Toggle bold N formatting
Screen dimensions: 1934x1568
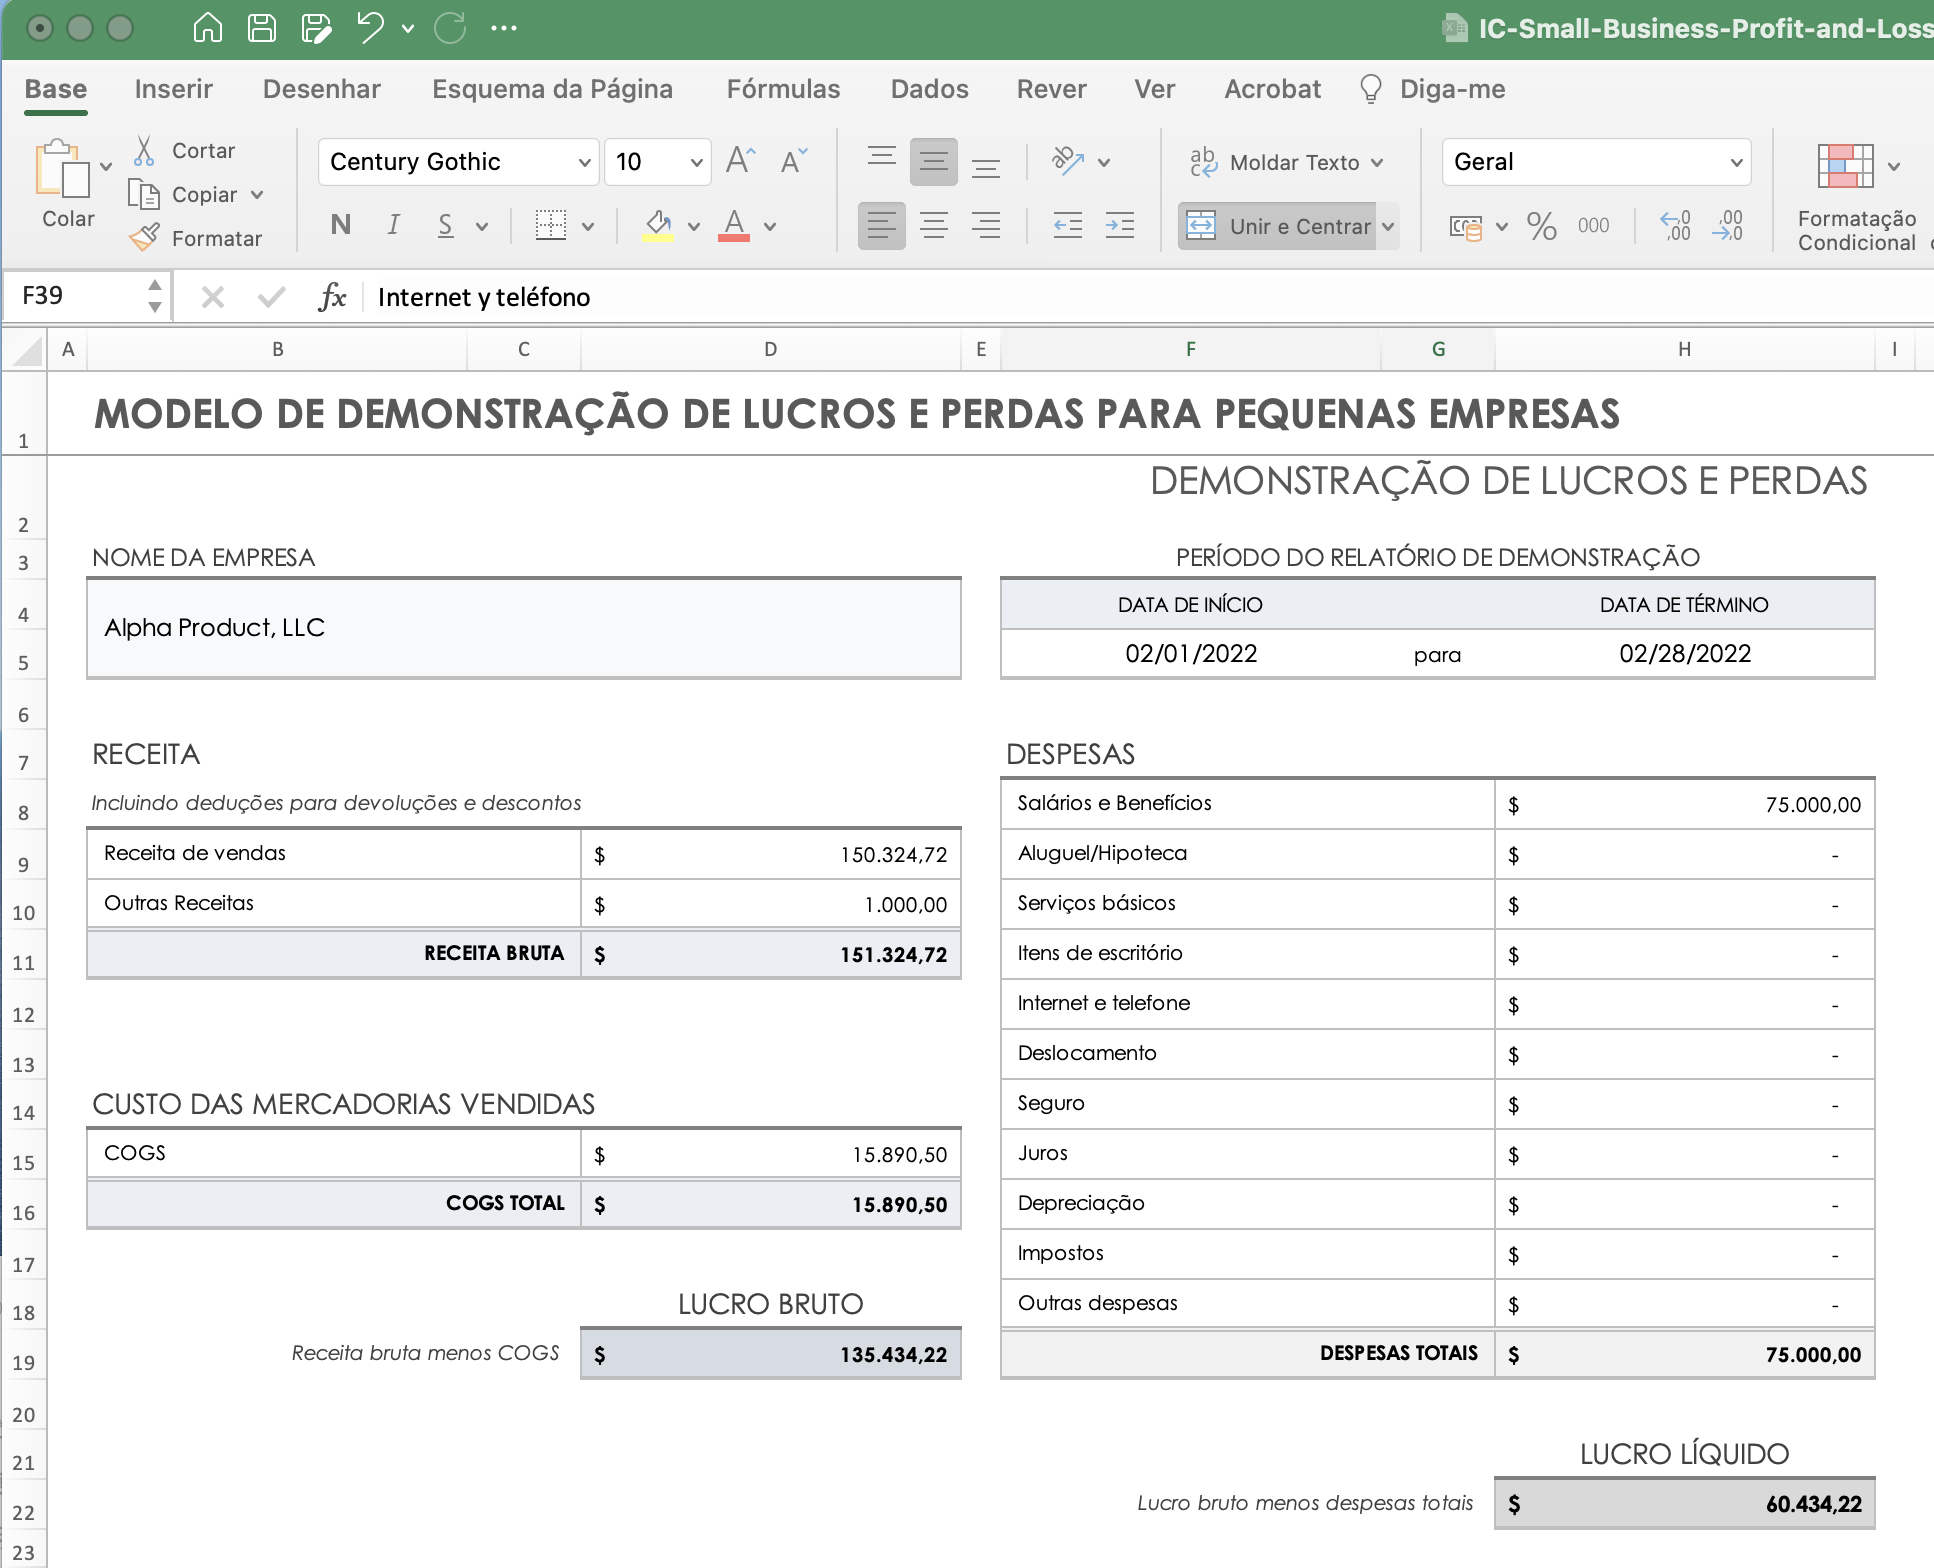coord(341,225)
